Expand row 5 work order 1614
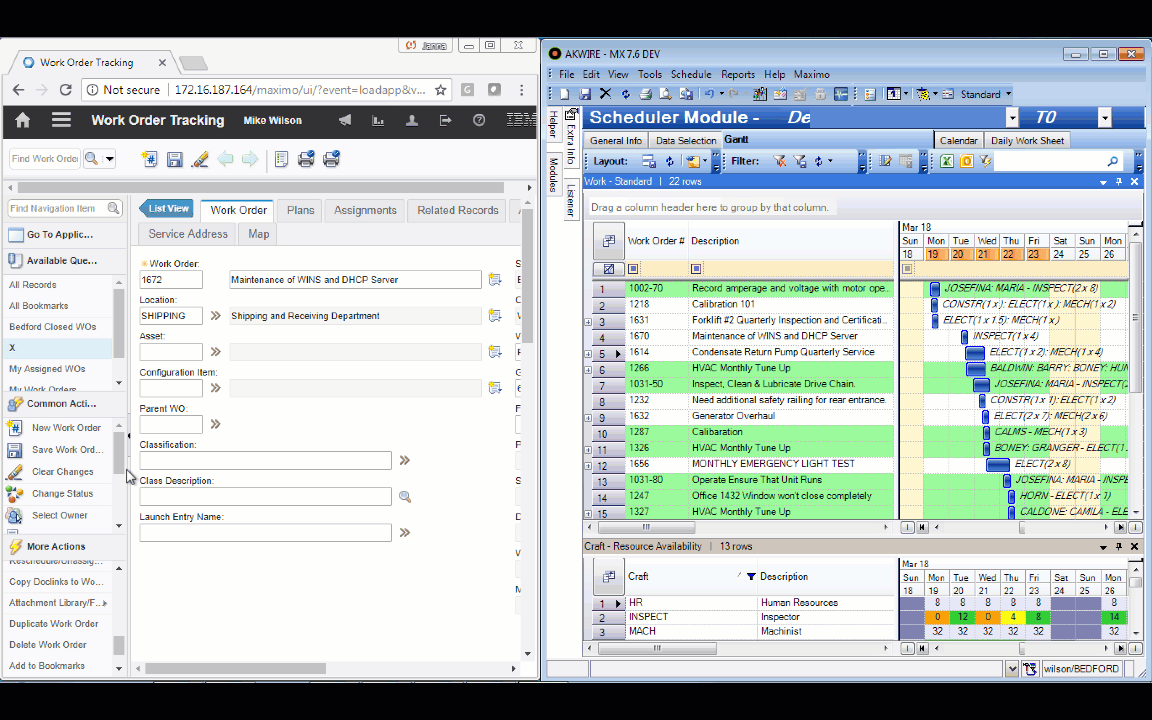Image resolution: width=1152 pixels, height=720 pixels. pyautogui.click(x=588, y=354)
